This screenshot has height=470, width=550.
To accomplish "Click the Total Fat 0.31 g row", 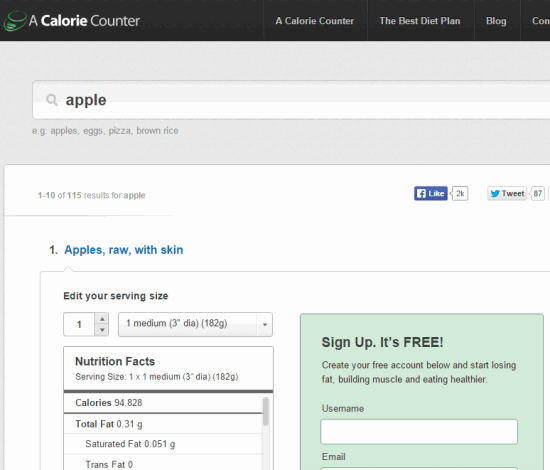I will 163,424.
